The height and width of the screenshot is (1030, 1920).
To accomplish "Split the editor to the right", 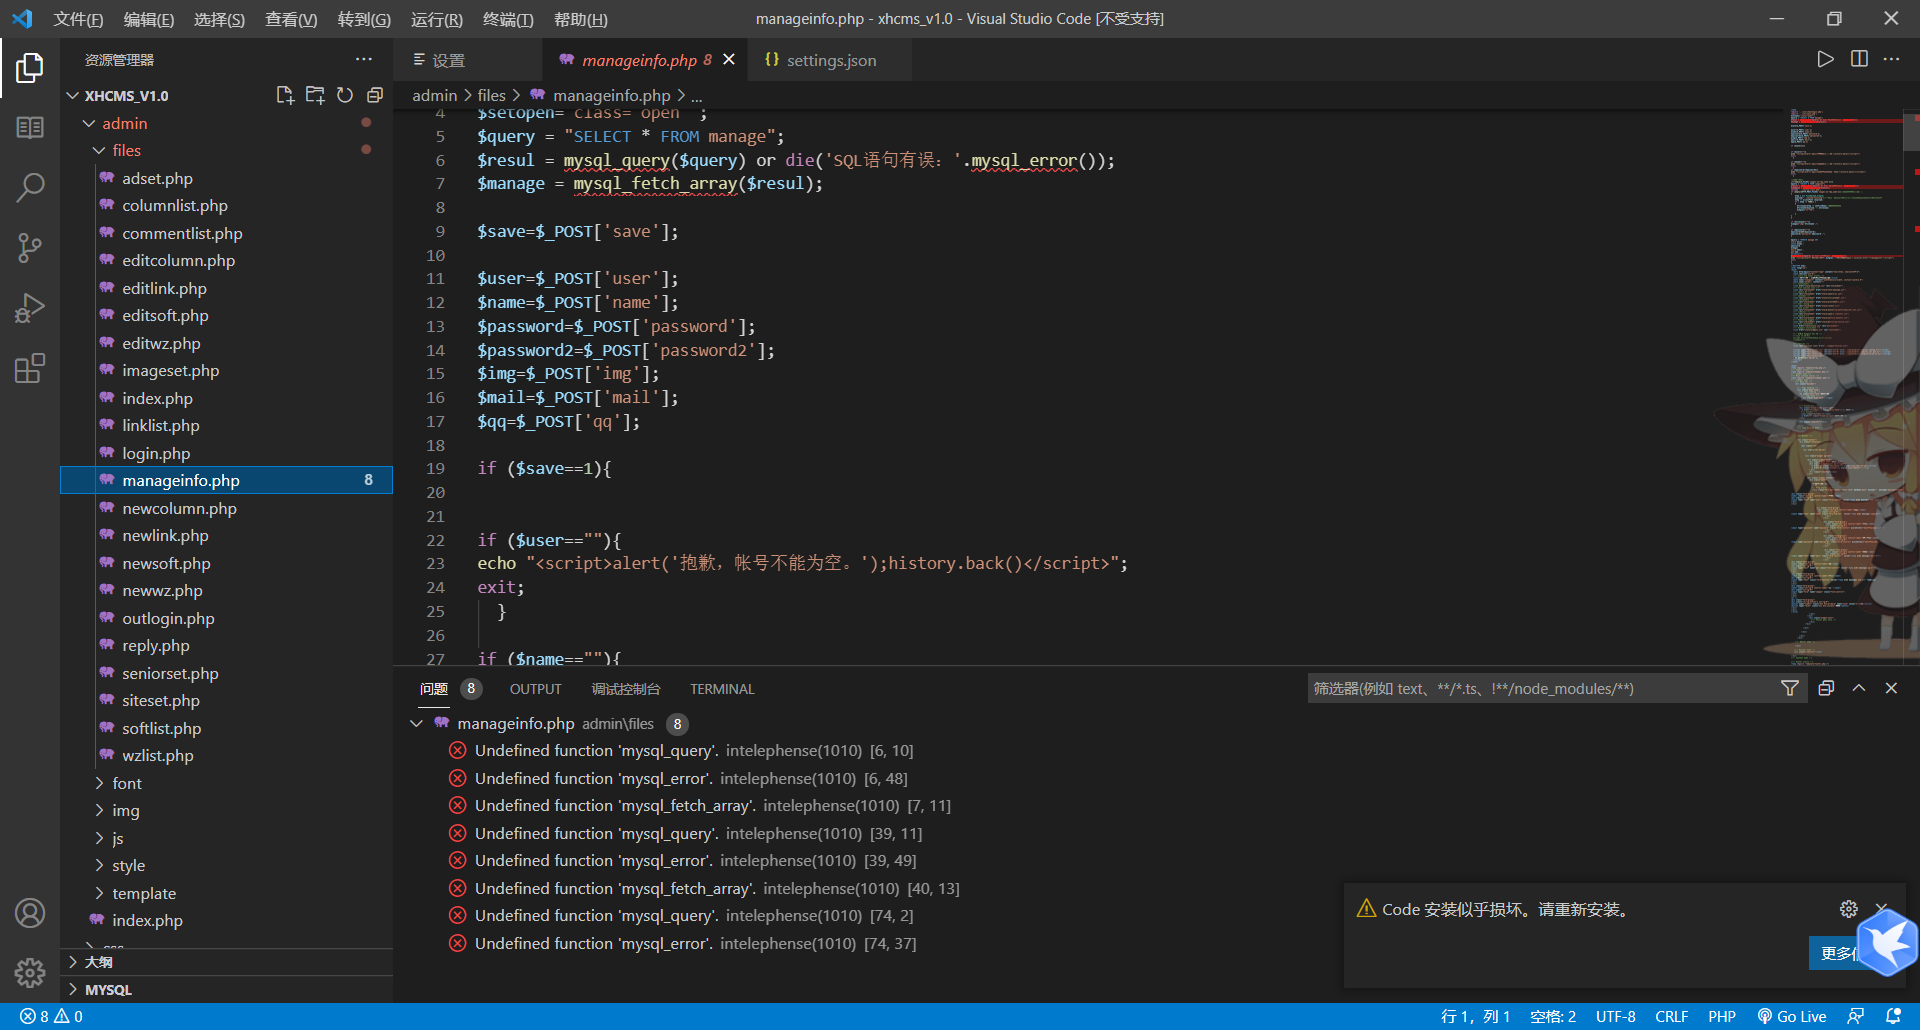I will [1859, 59].
